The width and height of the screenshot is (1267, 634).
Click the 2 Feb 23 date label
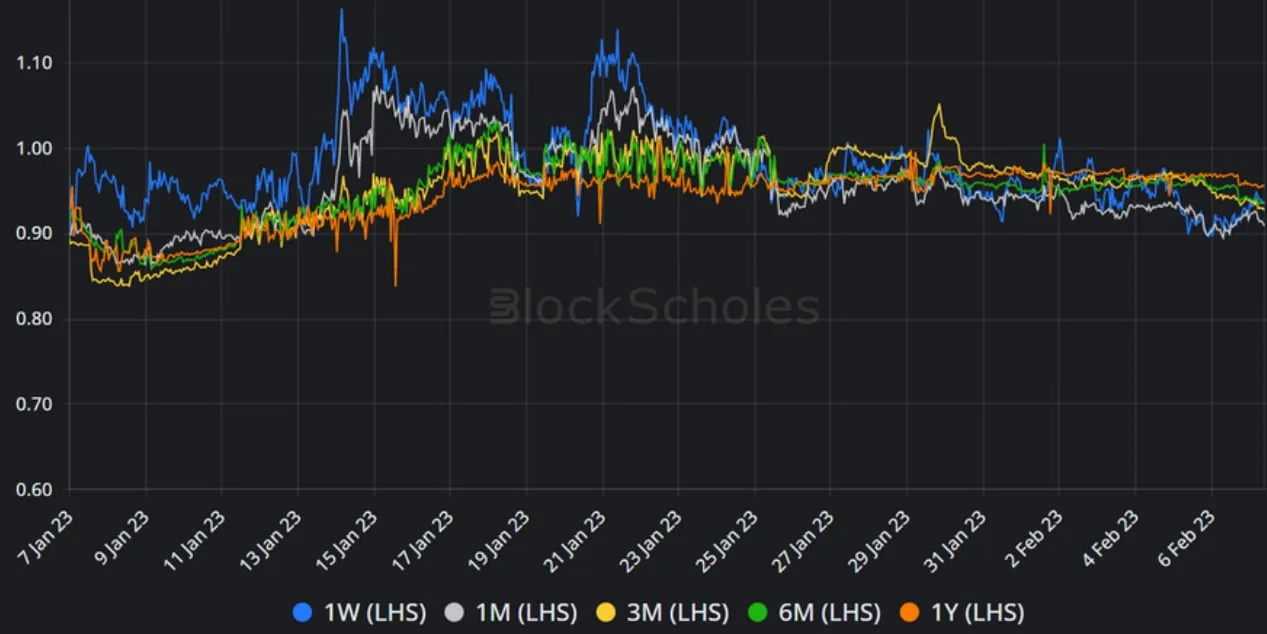click(x=1035, y=540)
